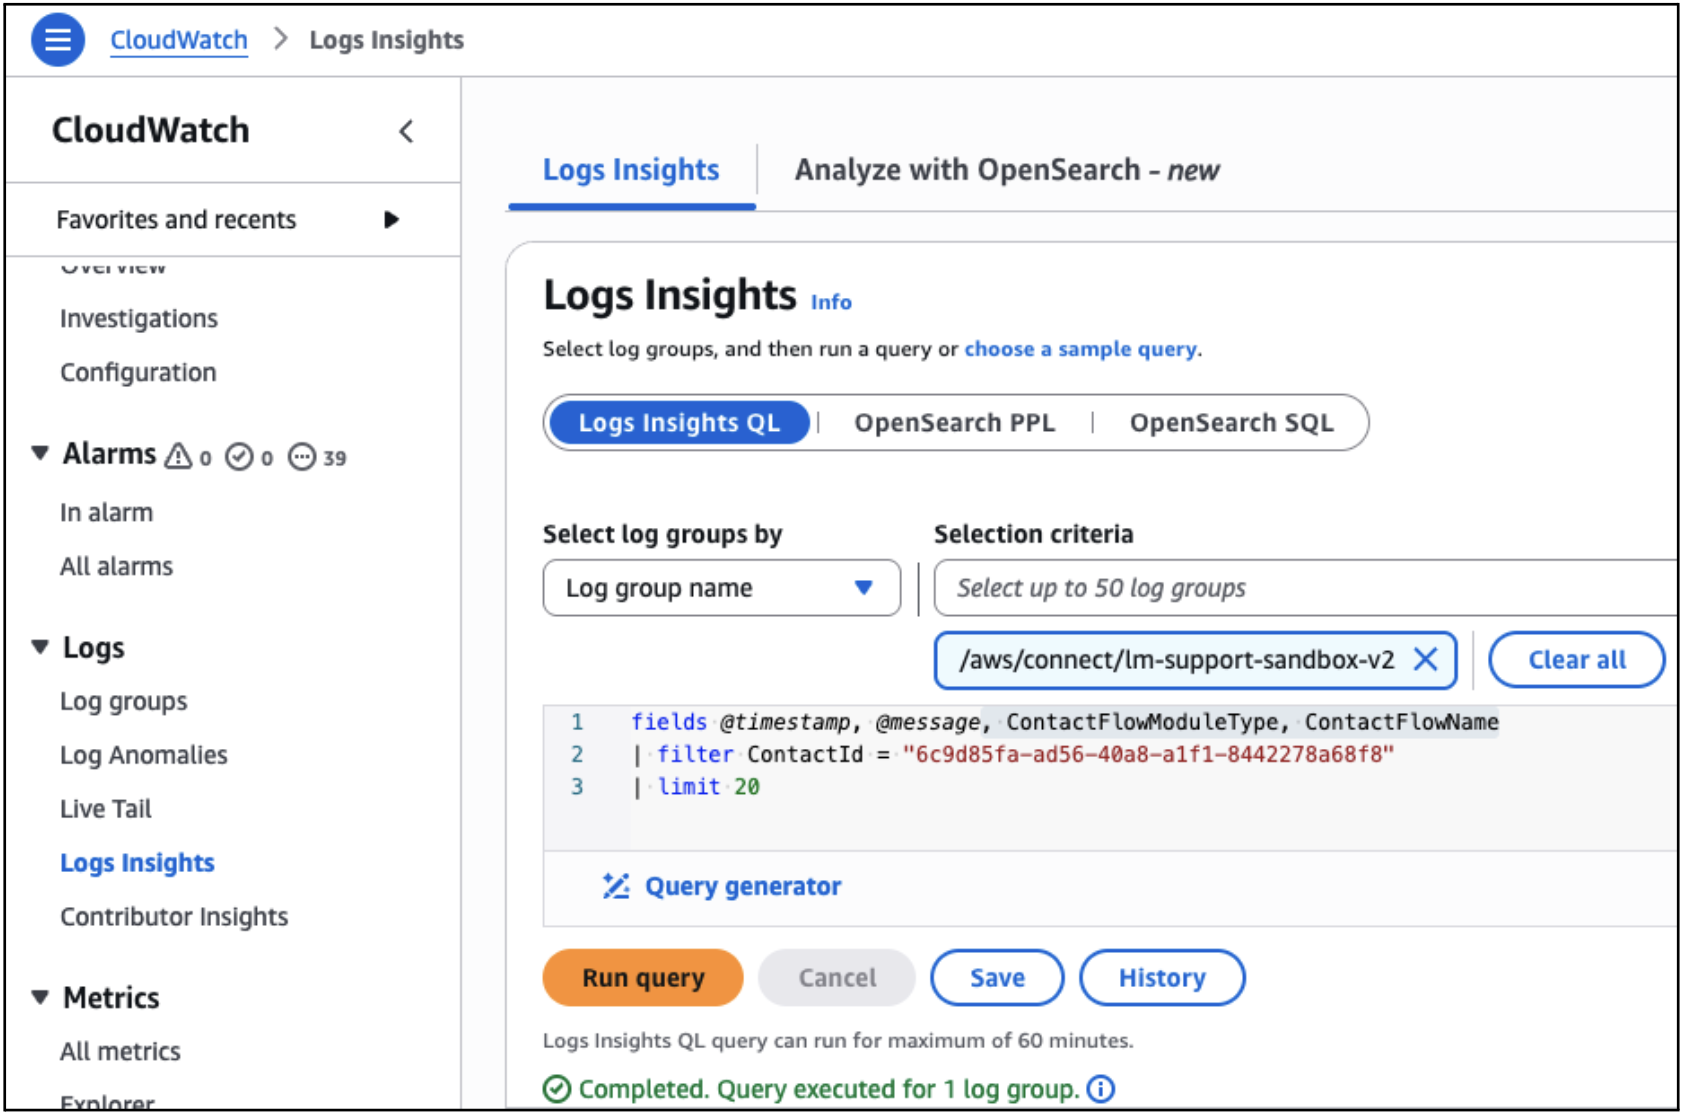The width and height of the screenshot is (1686, 1116).
Task: Switch query language to OpenSearch SQL
Action: pyautogui.click(x=1231, y=423)
